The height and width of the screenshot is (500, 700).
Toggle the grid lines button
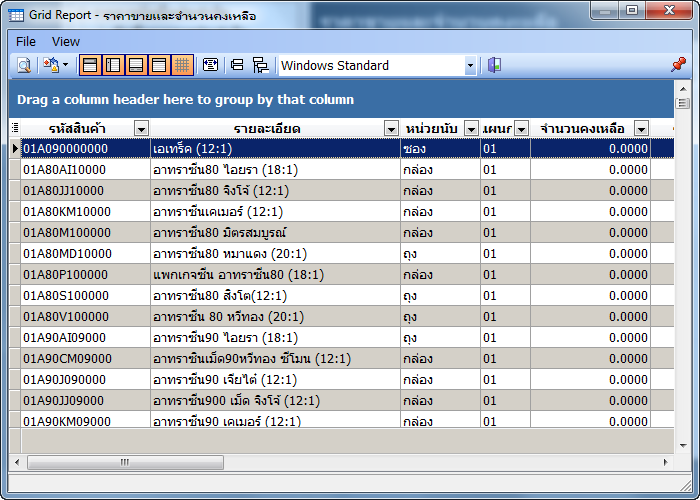coord(182,65)
